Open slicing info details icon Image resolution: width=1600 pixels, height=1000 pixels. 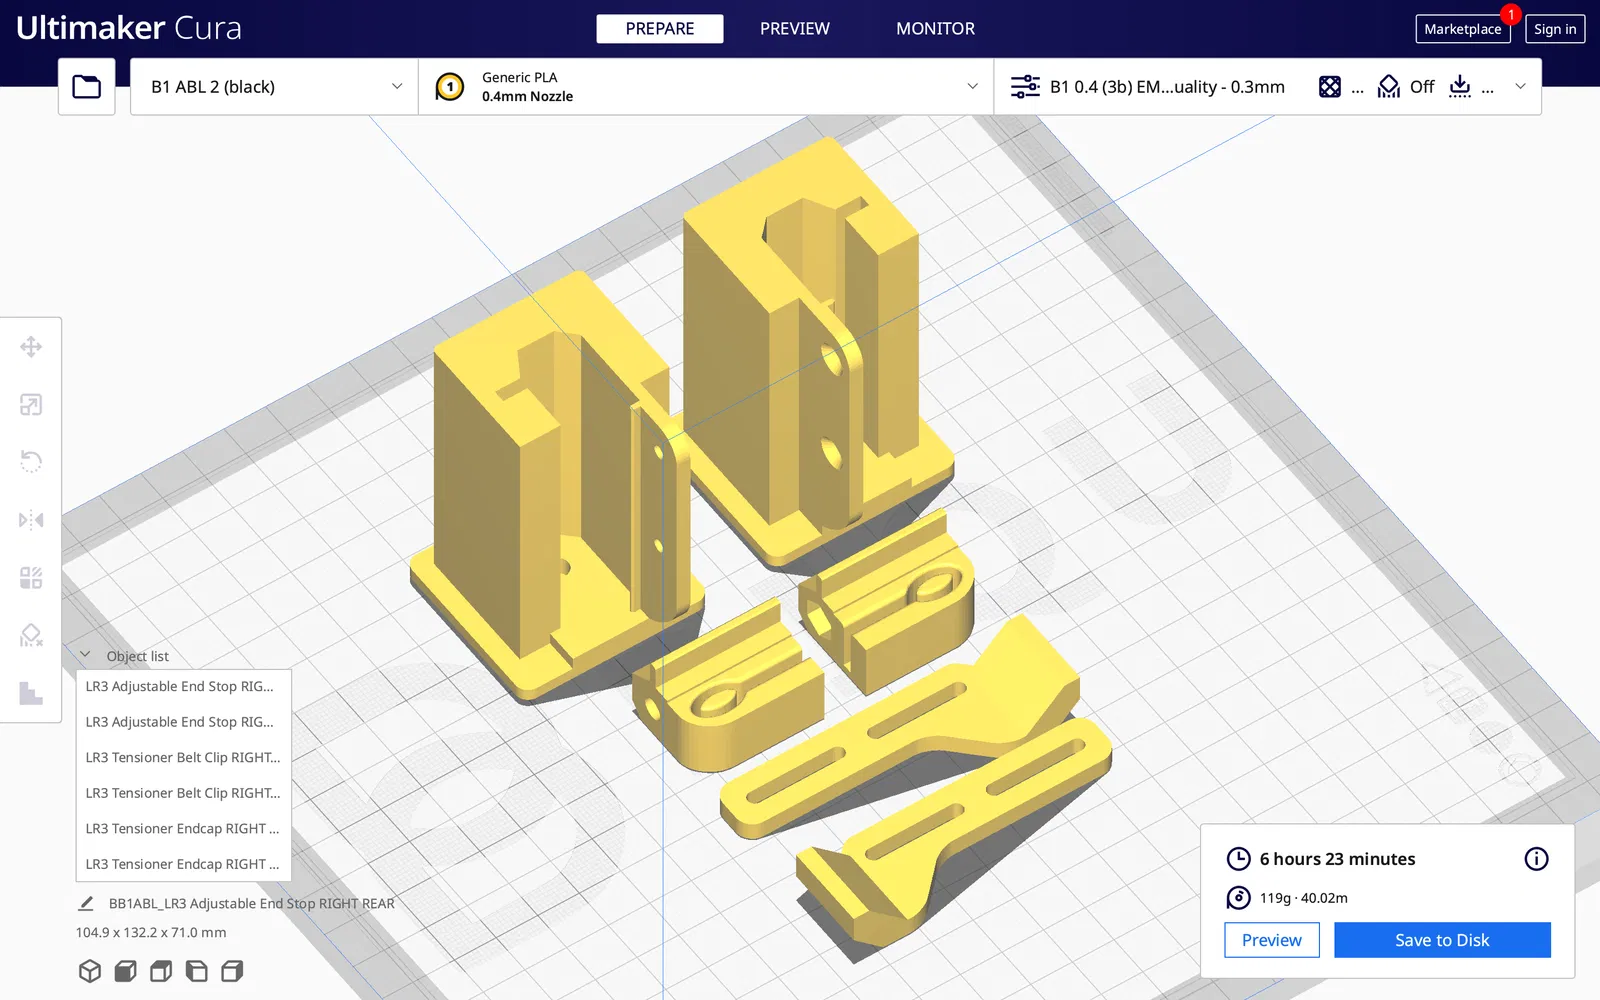pos(1536,859)
